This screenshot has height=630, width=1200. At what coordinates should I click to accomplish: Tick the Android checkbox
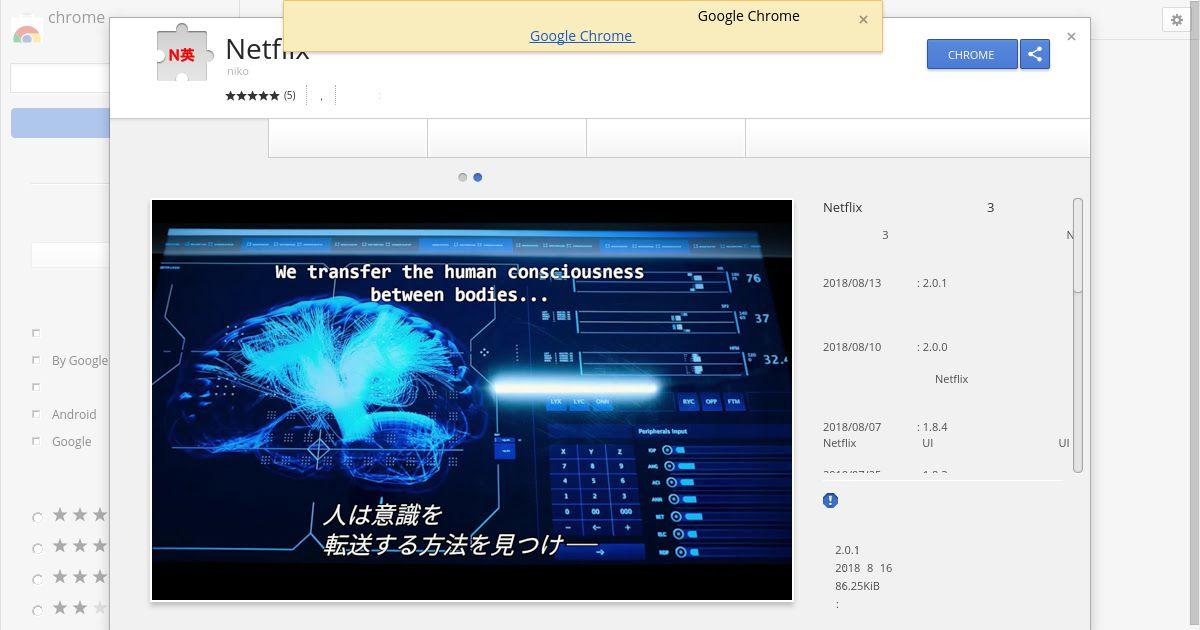coord(36,414)
